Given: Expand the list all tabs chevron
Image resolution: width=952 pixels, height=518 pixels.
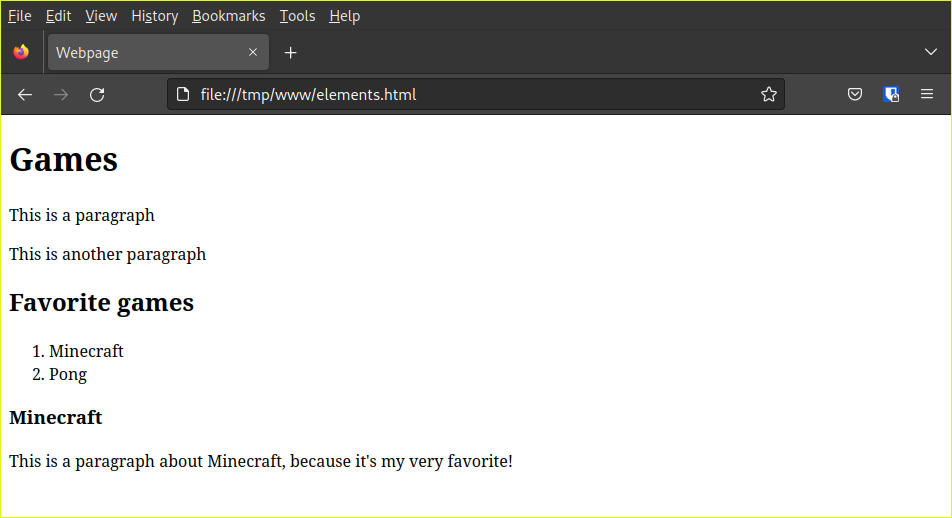Looking at the screenshot, I should coord(930,52).
